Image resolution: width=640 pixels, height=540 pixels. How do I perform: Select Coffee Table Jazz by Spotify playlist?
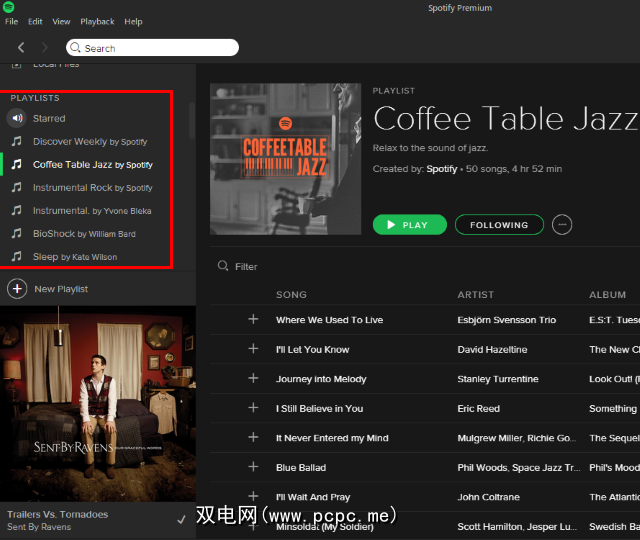93,164
